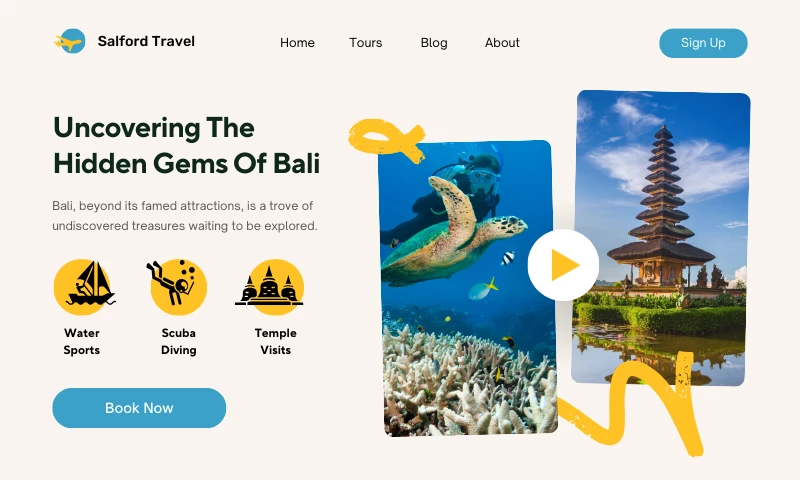Select the Water Sports sailboat icon
Image resolution: width=800 pixels, height=480 pixels.
click(x=84, y=287)
